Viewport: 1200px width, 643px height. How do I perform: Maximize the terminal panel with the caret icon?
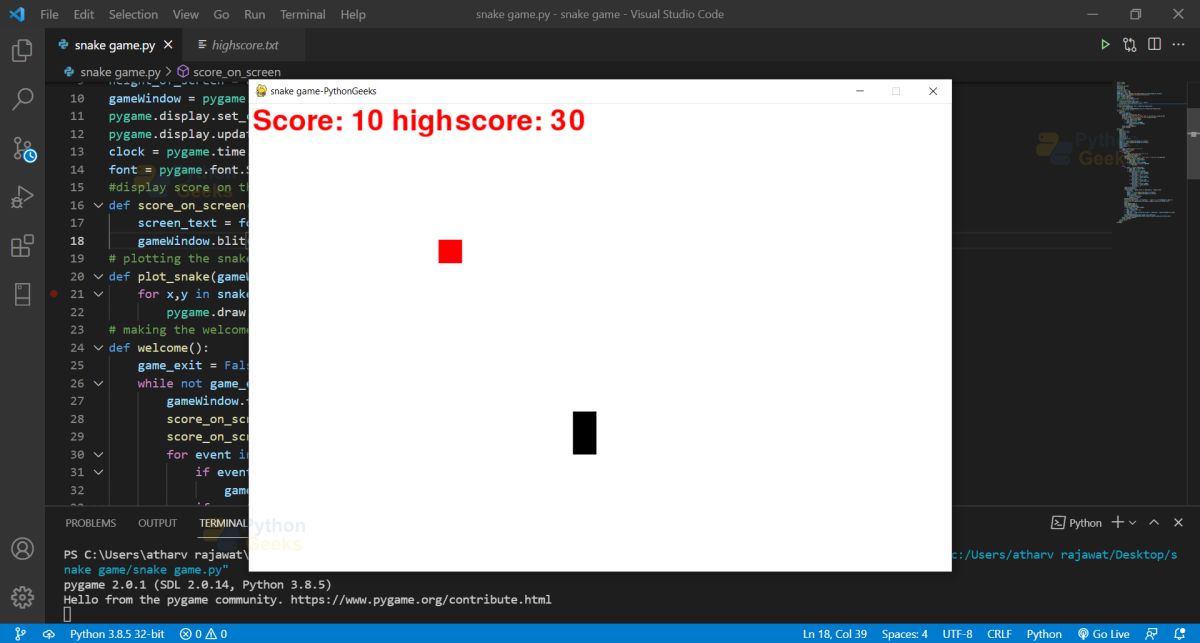pyautogui.click(x=1153, y=522)
